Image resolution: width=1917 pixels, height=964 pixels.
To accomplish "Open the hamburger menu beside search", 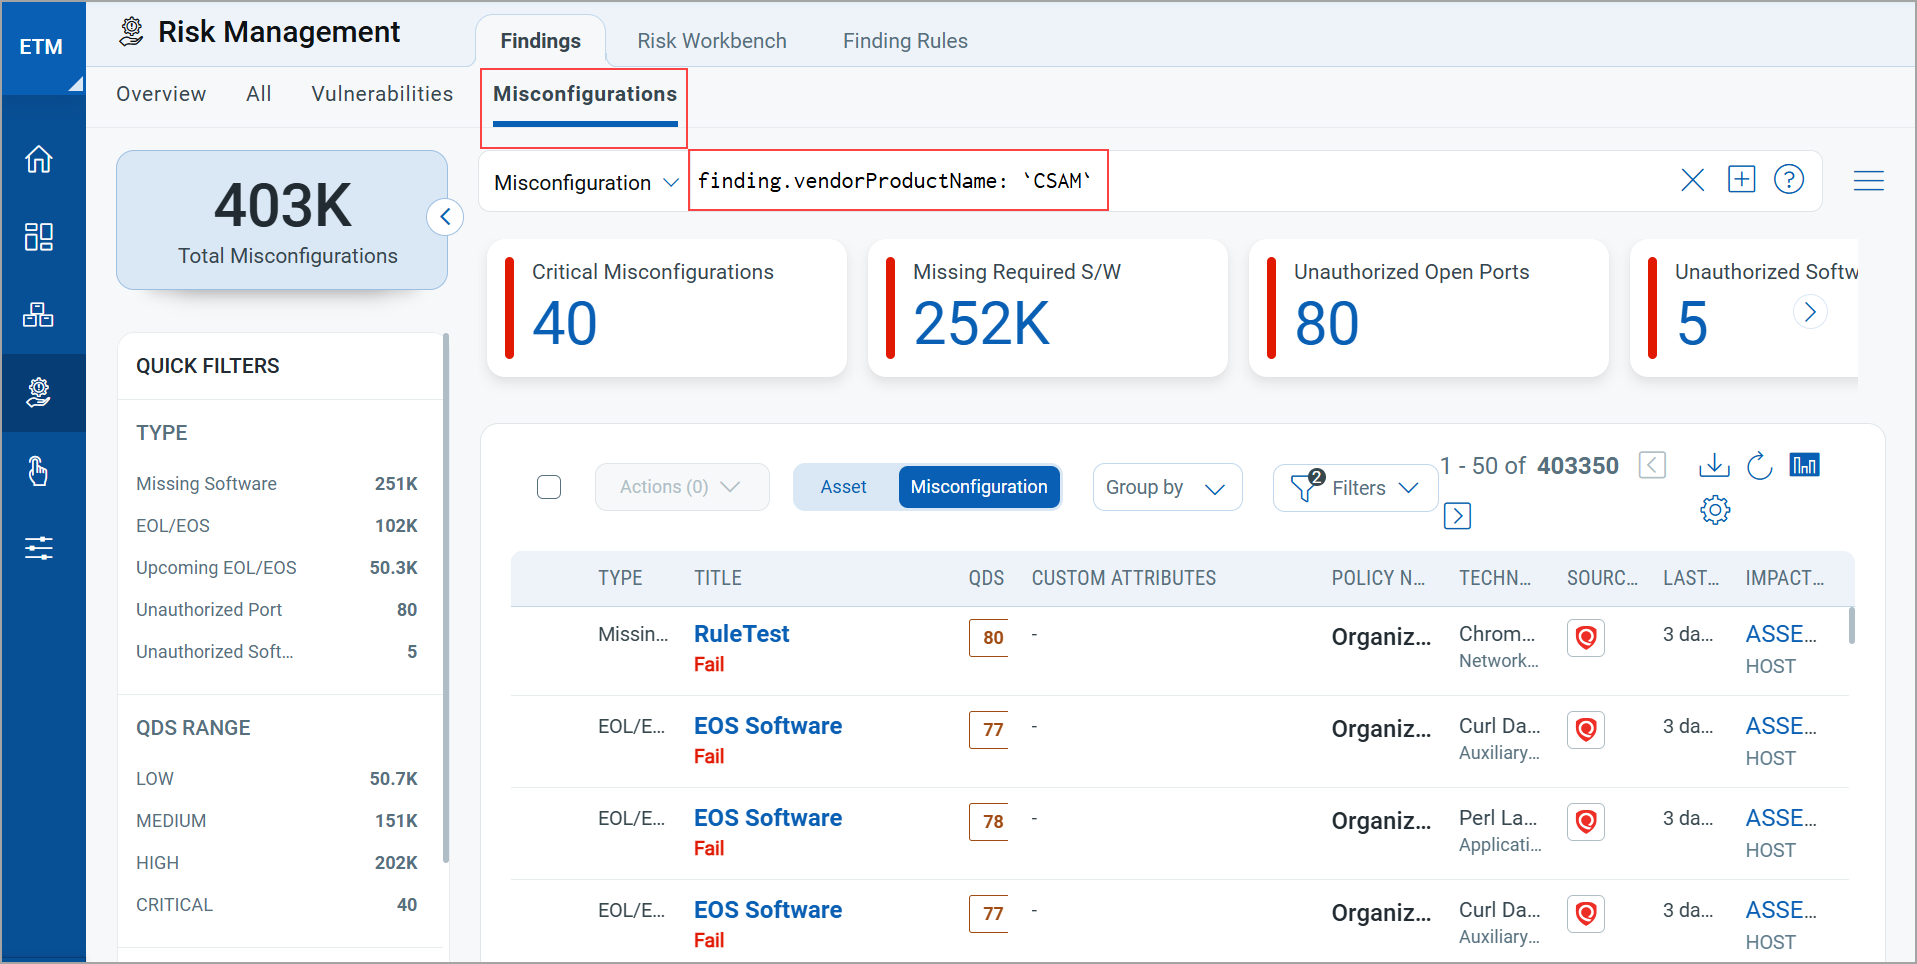I will [1869, 181].
